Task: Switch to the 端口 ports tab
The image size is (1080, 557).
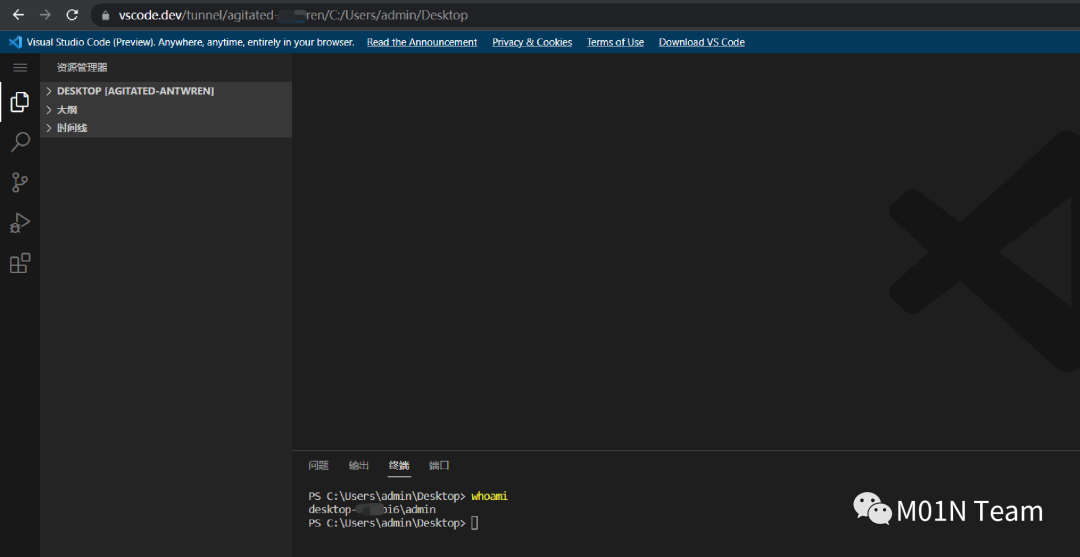Action: 439,465
